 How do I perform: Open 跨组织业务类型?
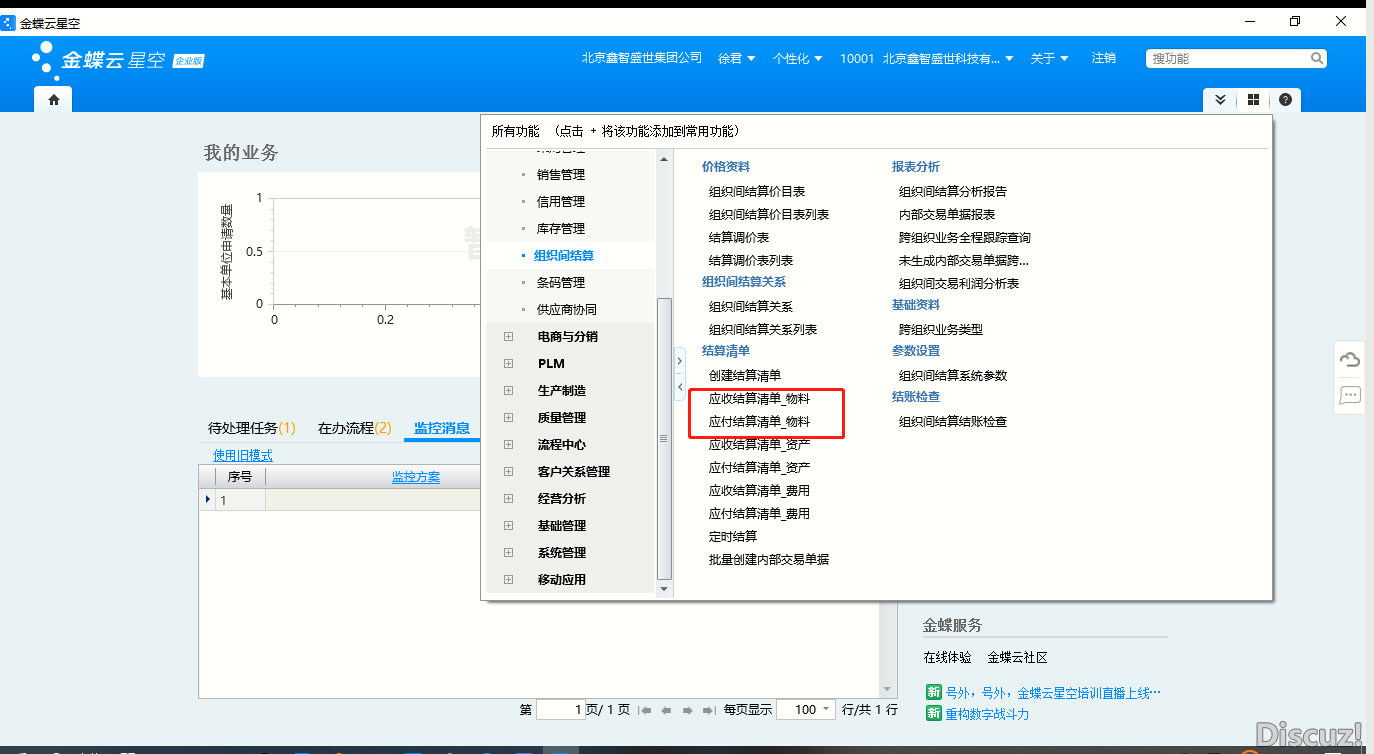coord(941,330)
